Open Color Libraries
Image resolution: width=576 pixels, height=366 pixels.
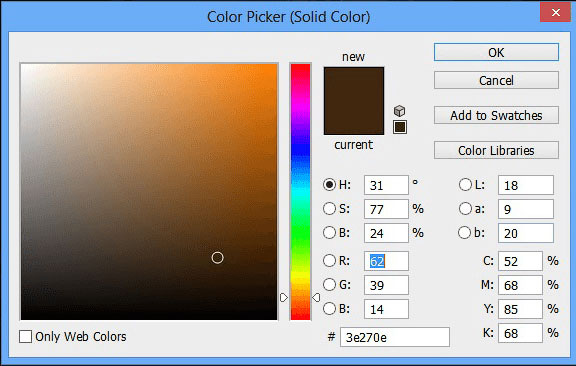[x=496, y=150]
